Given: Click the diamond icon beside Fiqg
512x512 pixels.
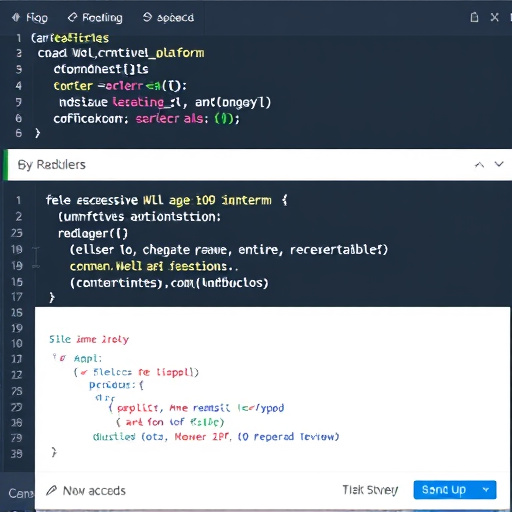Looking at the screenshot, I should 16,17.
